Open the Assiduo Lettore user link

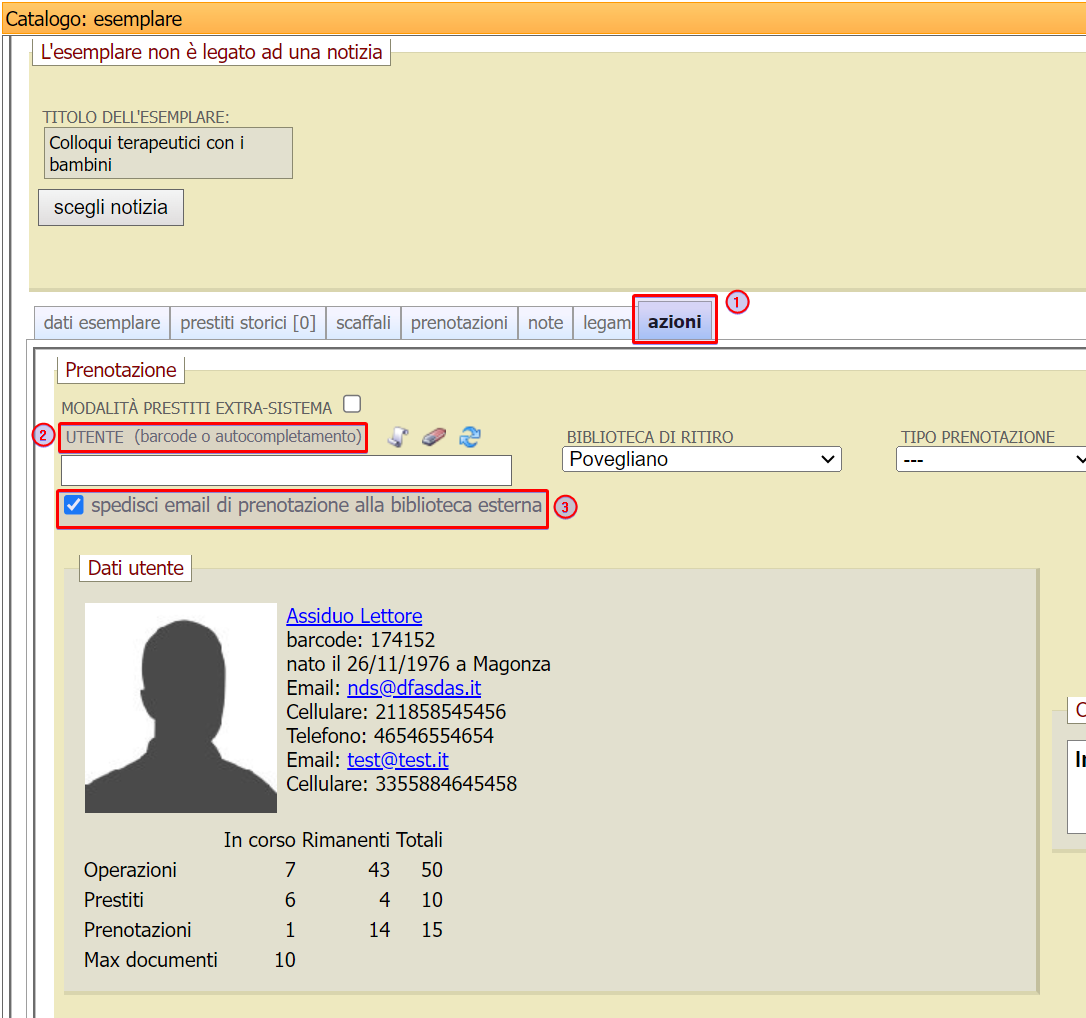tap(354, 616)
